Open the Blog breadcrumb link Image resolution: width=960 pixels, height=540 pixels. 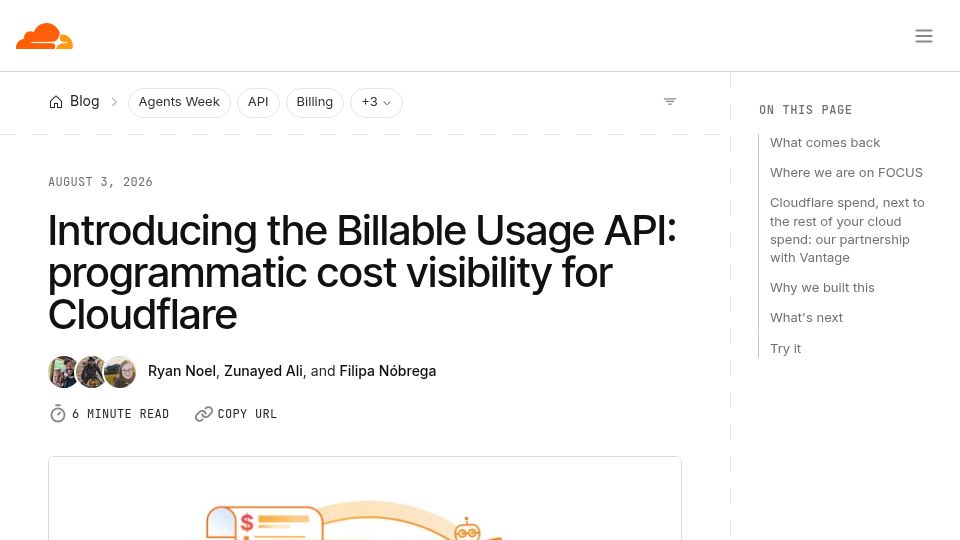coord(84,102)
